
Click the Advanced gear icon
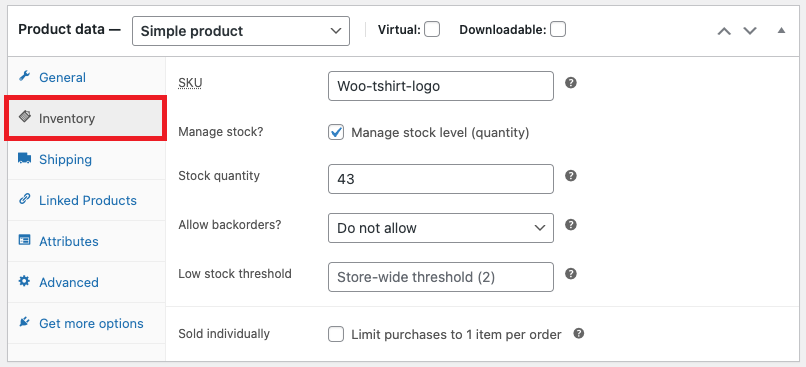(24, 281)
